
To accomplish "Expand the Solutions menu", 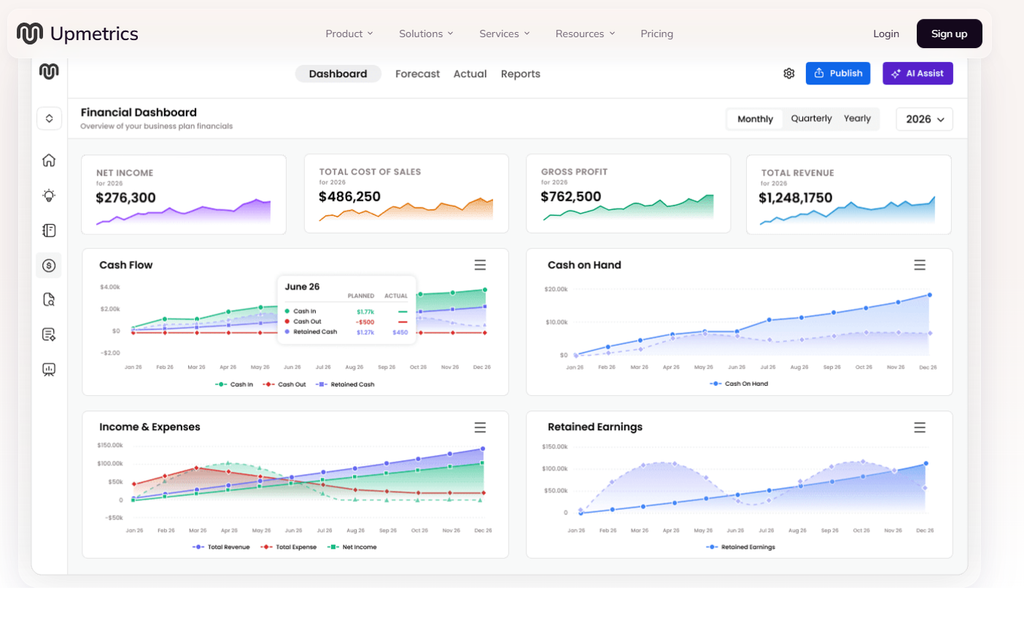I will pyautogui.click(x=426, y=33).
